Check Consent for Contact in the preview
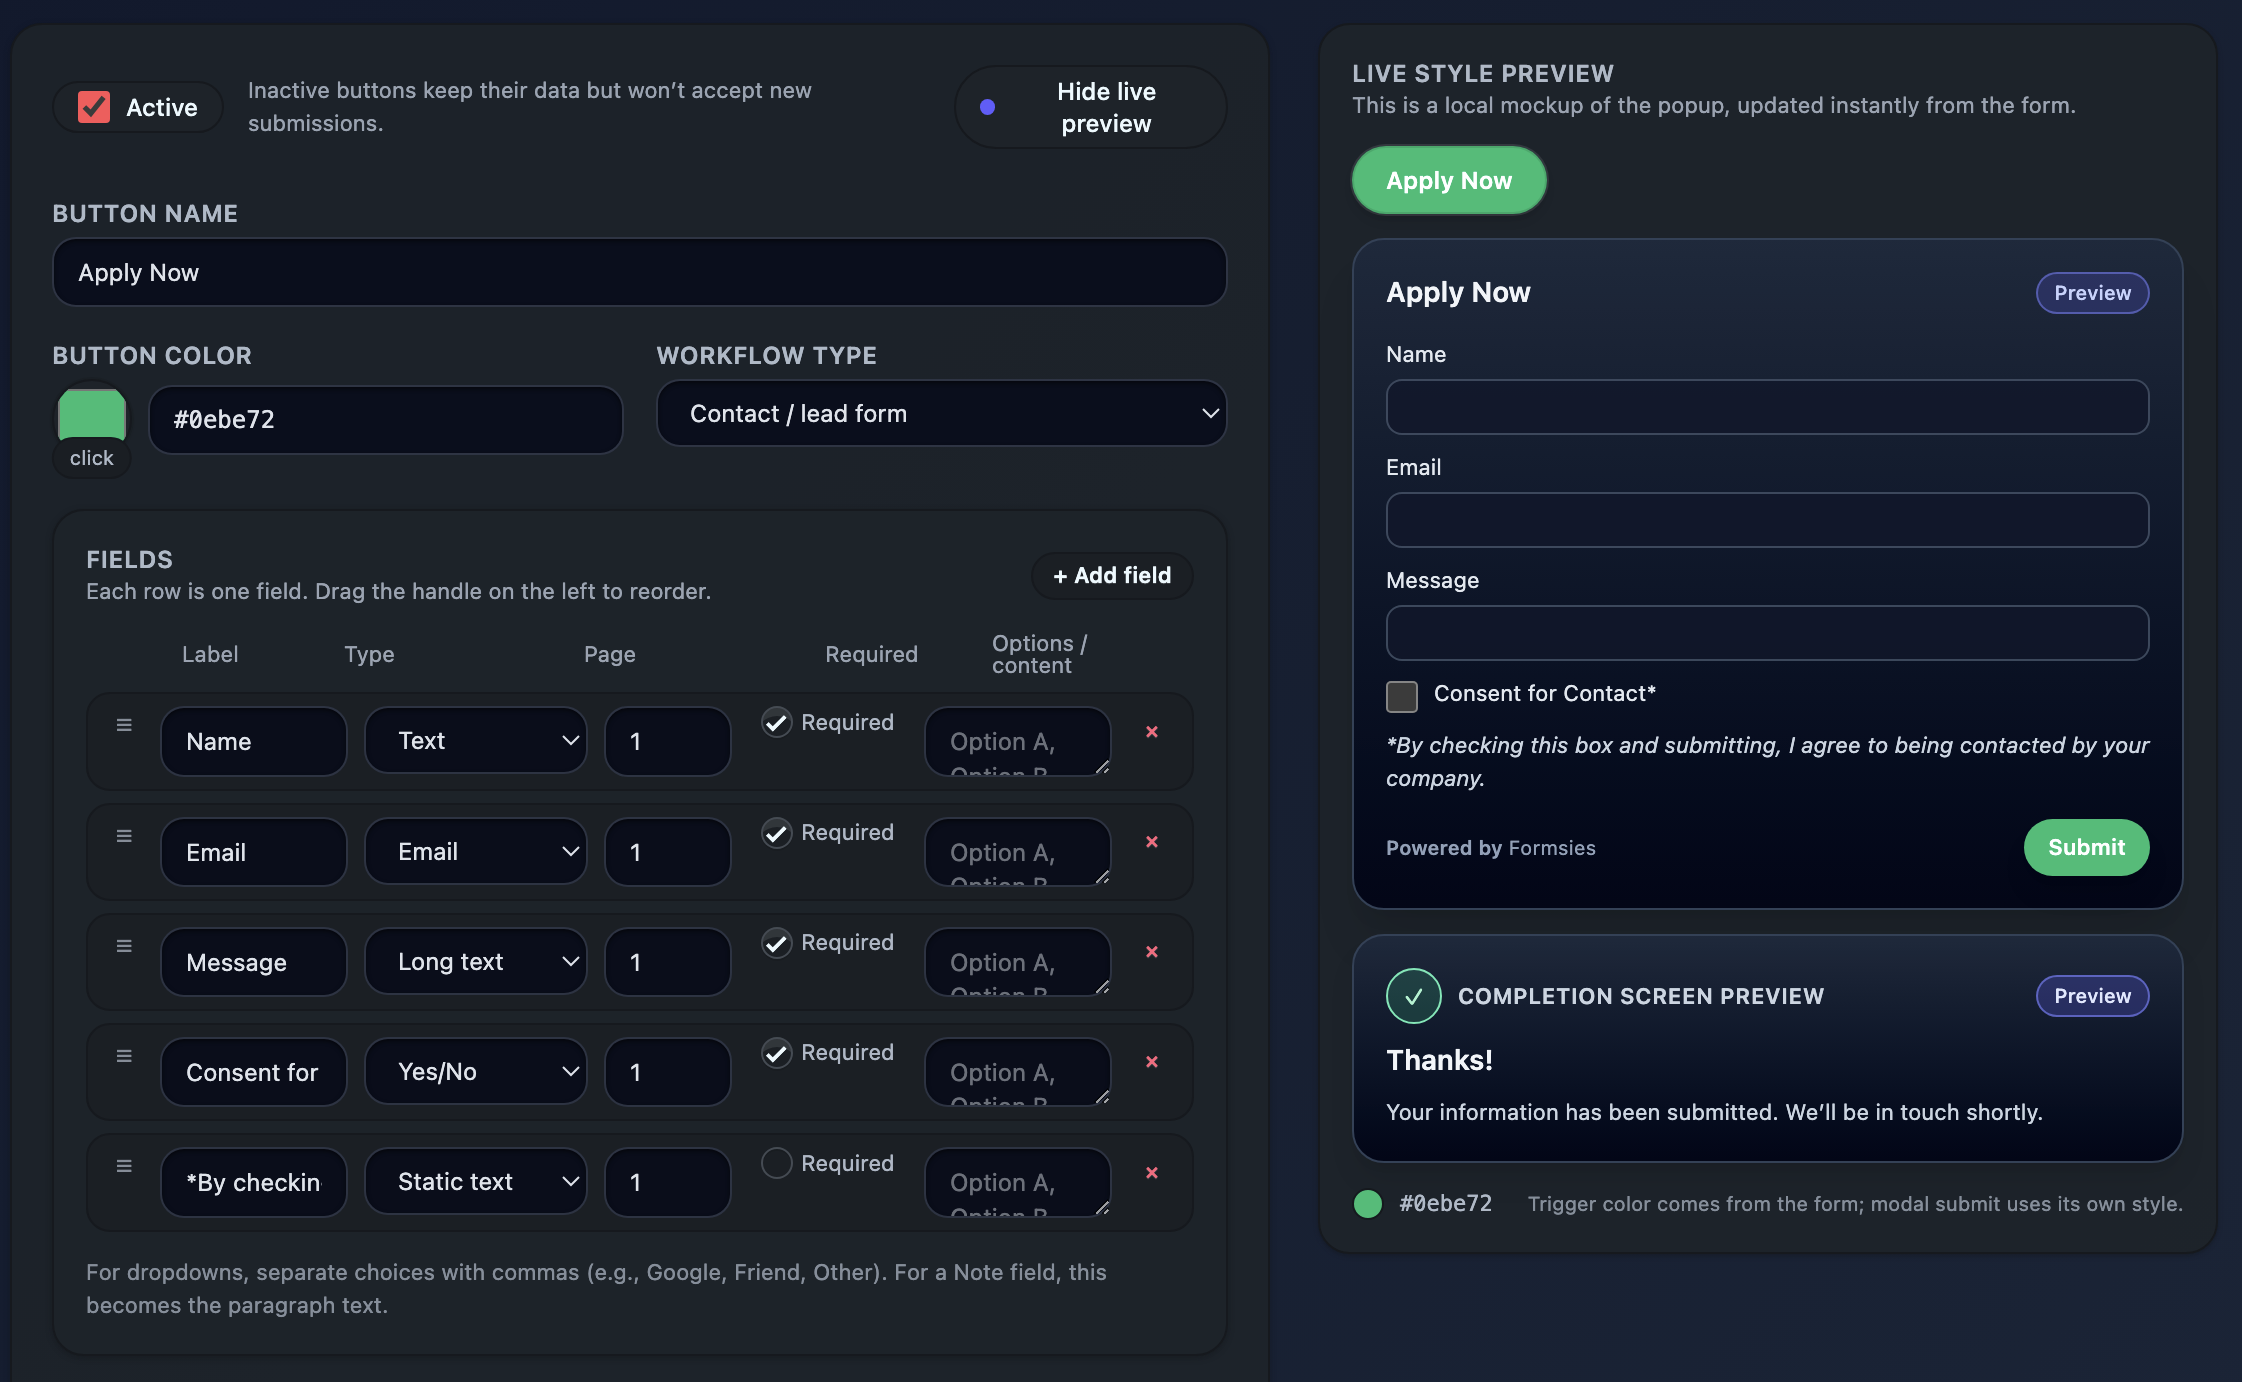Screen dimensions: 2242x1382 coord(1402,697)
